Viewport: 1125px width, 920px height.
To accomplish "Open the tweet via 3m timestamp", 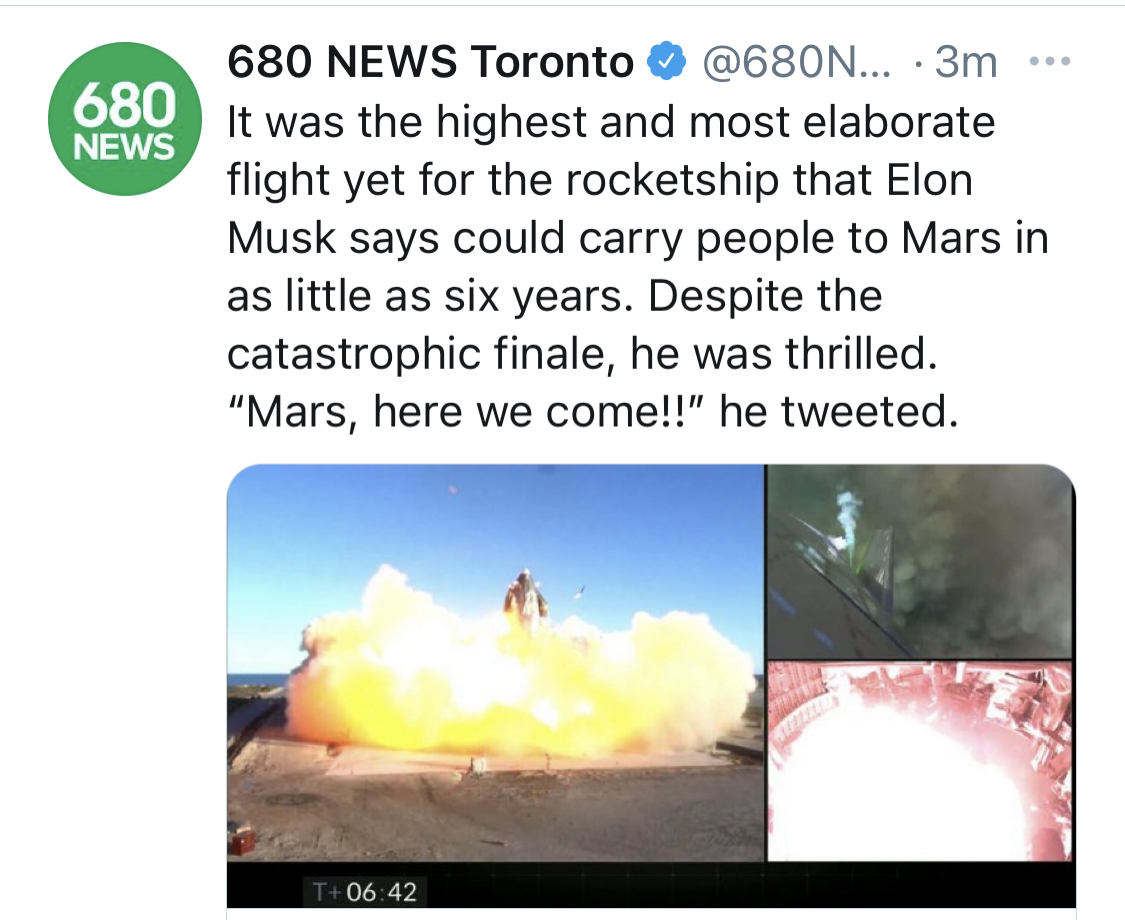I will [x=966, y=62].
